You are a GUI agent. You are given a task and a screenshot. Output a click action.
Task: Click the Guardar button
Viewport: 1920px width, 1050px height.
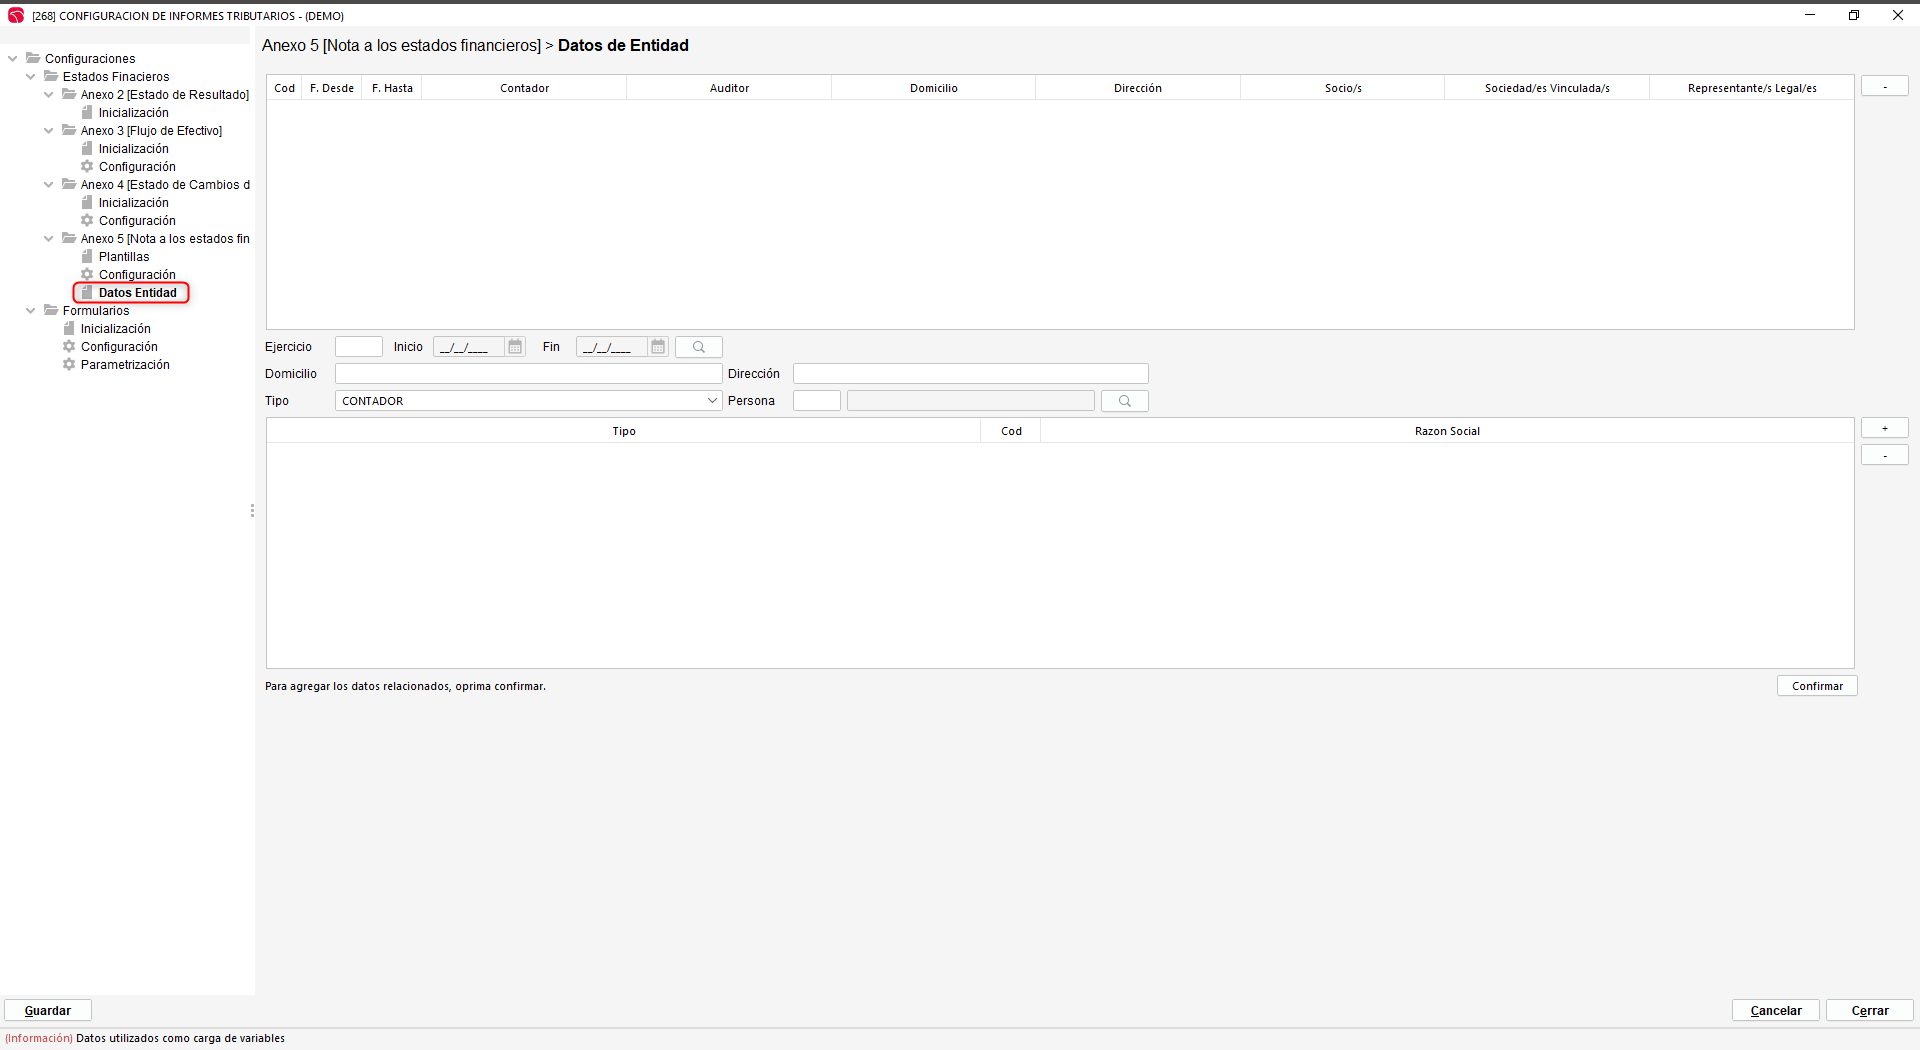(48, 1011)
